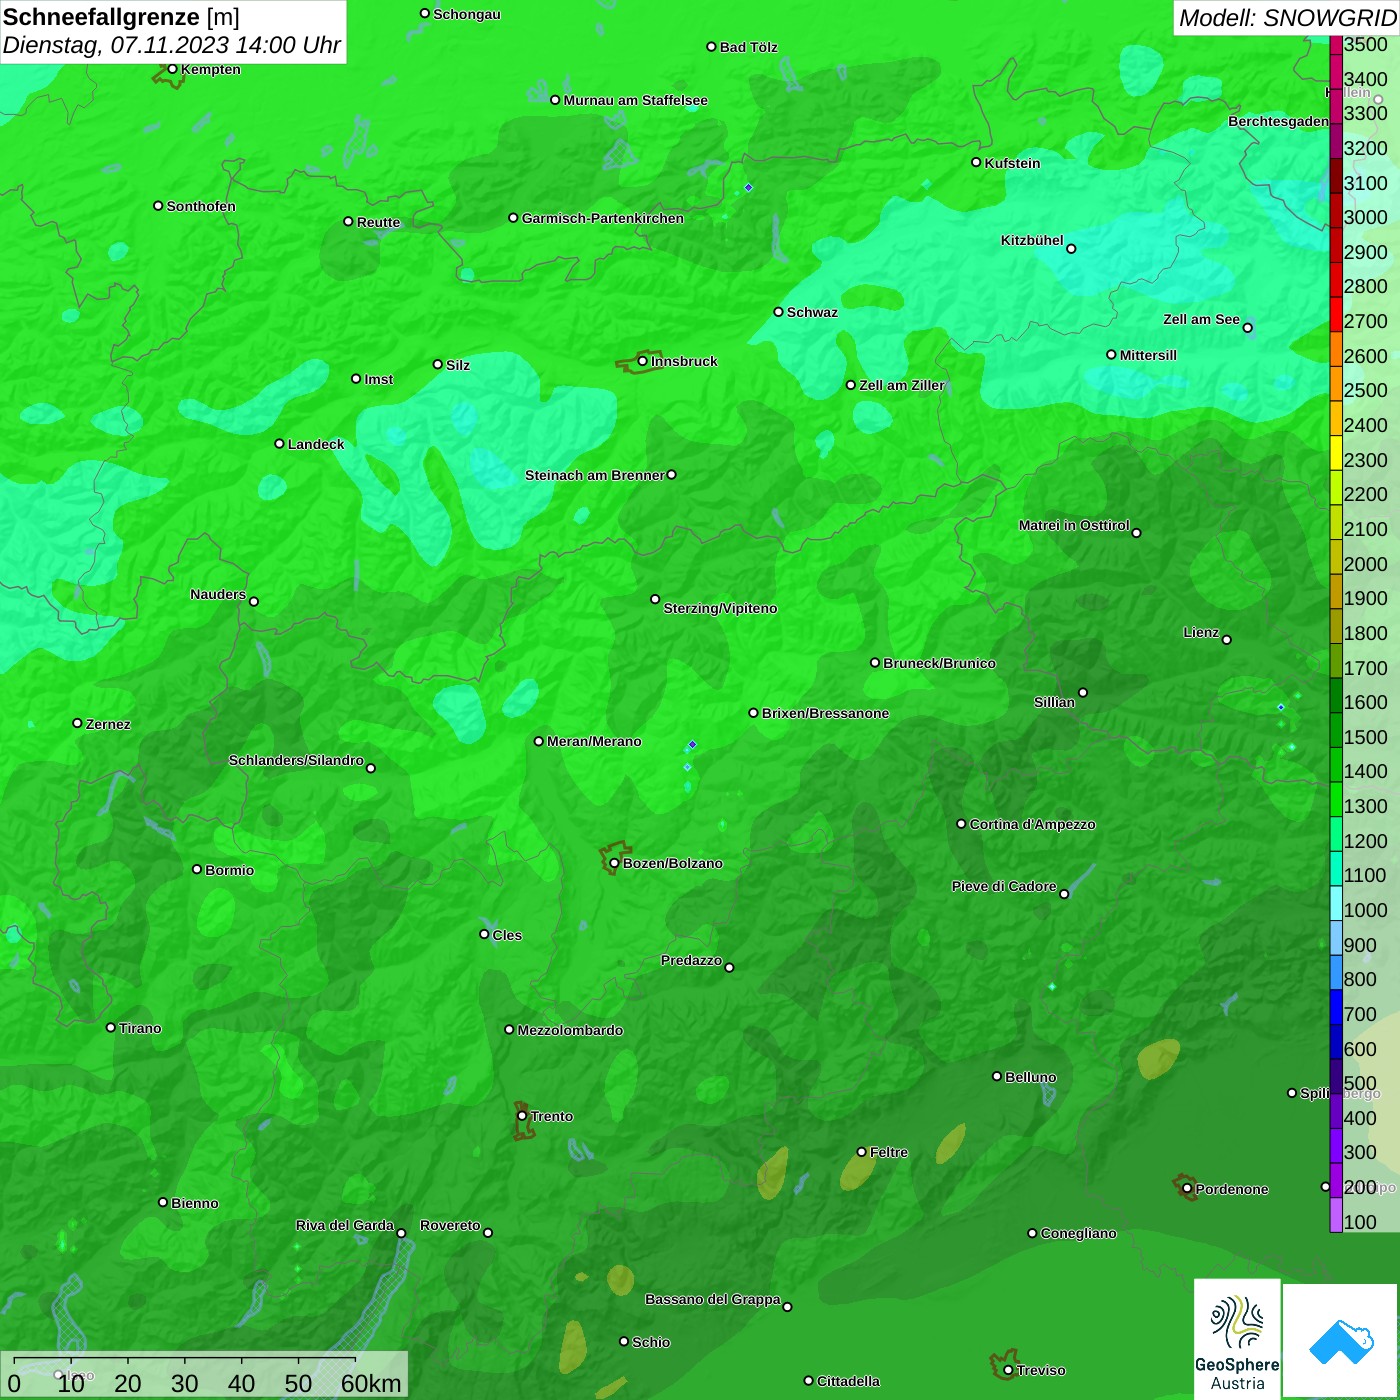Click legend value '3000'
Image resolution: width=1400 pixels, height=1400 pixels.
1366,217
